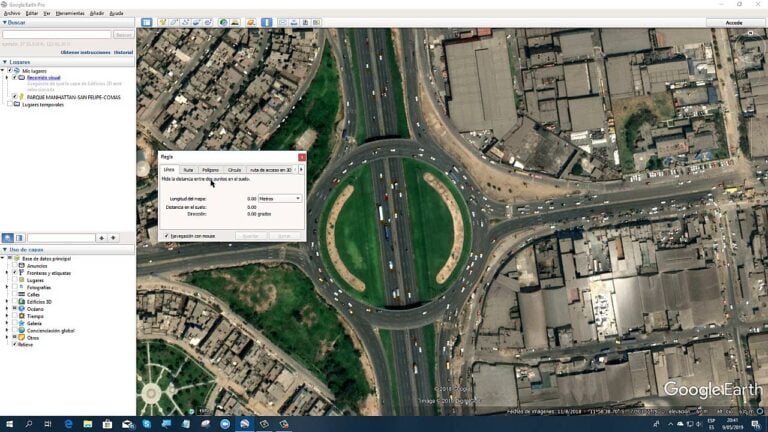Image resolution: width=768 pixels, height=432 pixels.
Task: Click Obtener instrucciones link
Action: click(x=86, y=52)
